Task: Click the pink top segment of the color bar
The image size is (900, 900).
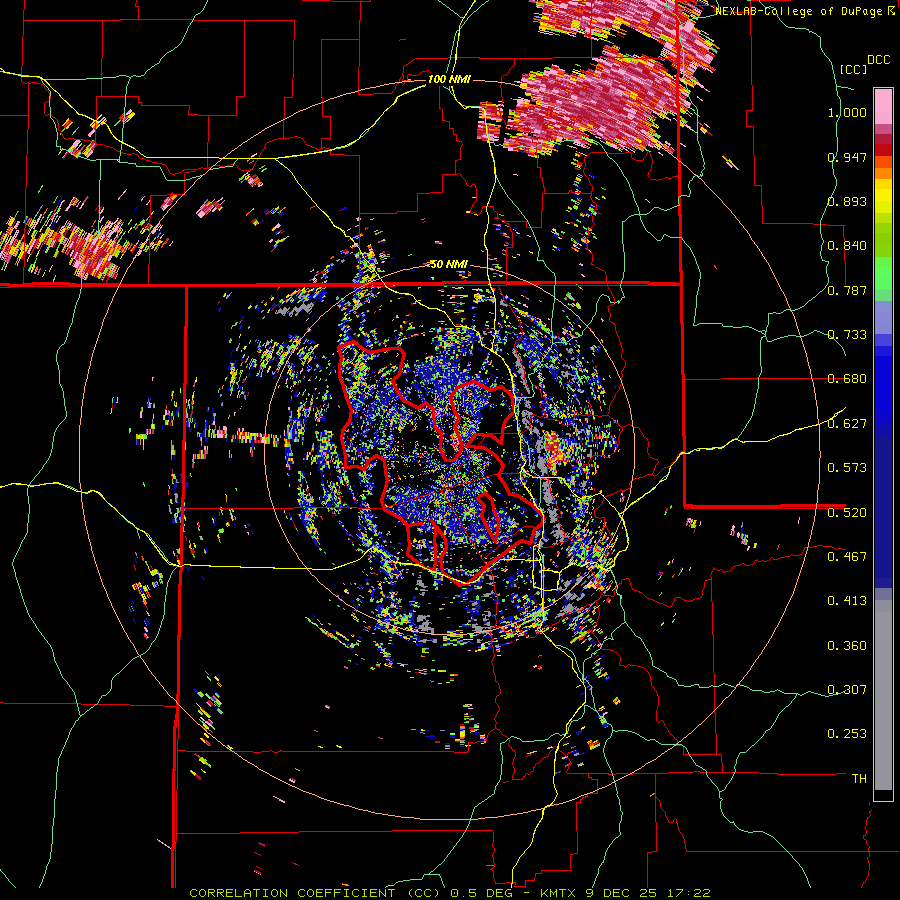Action: pos(883,106)
